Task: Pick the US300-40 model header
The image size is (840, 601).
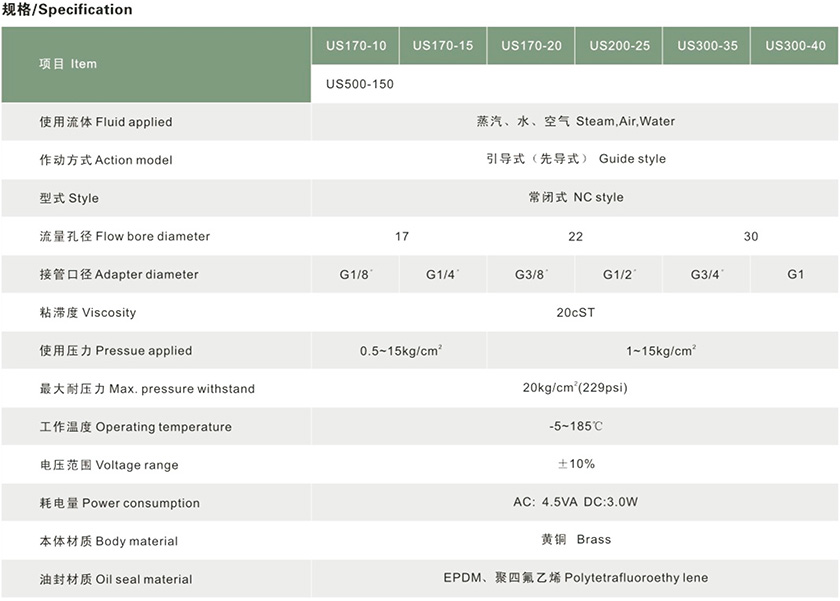Action: click(795, 46)
